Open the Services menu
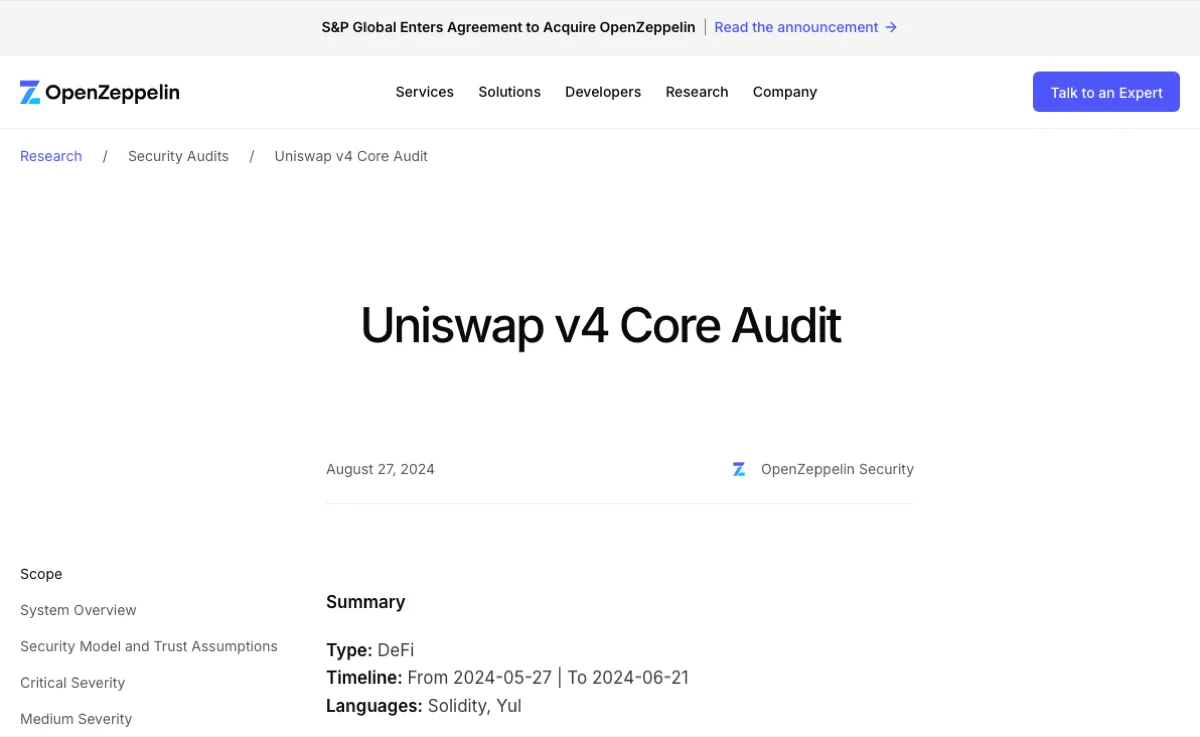 click(424, 92)
